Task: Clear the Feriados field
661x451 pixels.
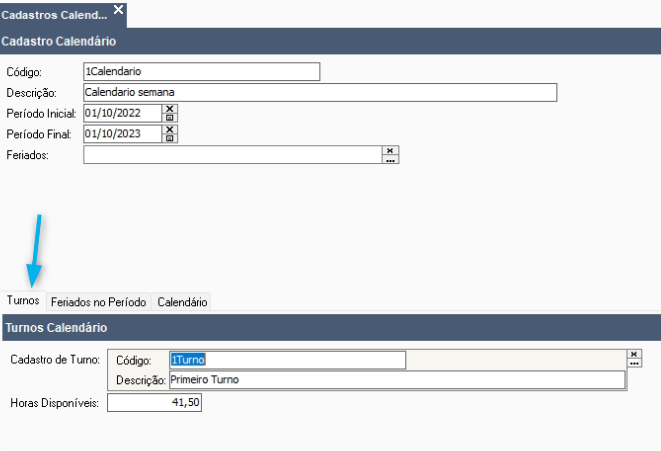Action: [390, 150]
